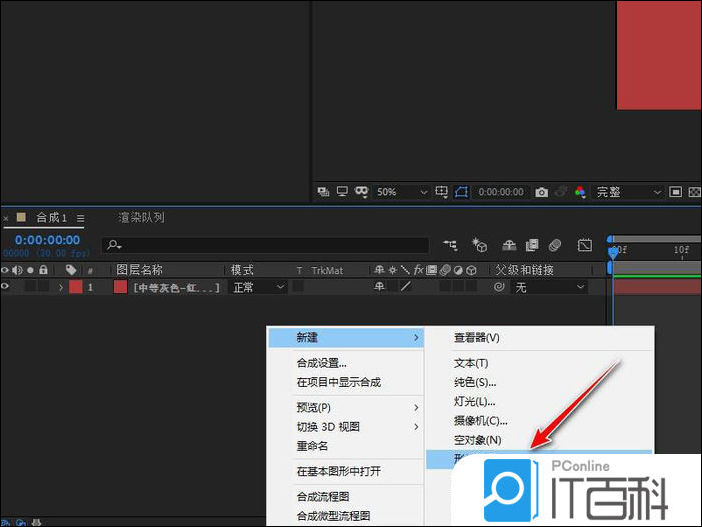Click the adjustment layer column header icon
Image resolution: width=702 pixels, height=527 pixels.
point(458,270)
